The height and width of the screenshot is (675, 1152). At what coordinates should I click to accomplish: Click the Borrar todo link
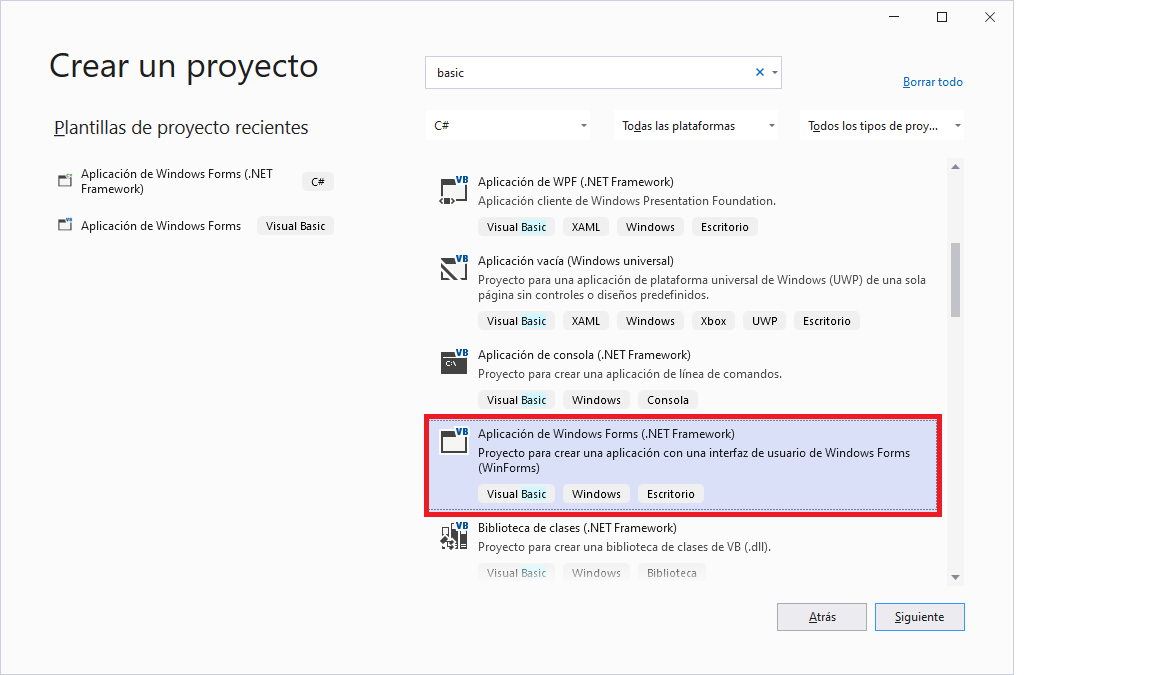click(932, 81)
